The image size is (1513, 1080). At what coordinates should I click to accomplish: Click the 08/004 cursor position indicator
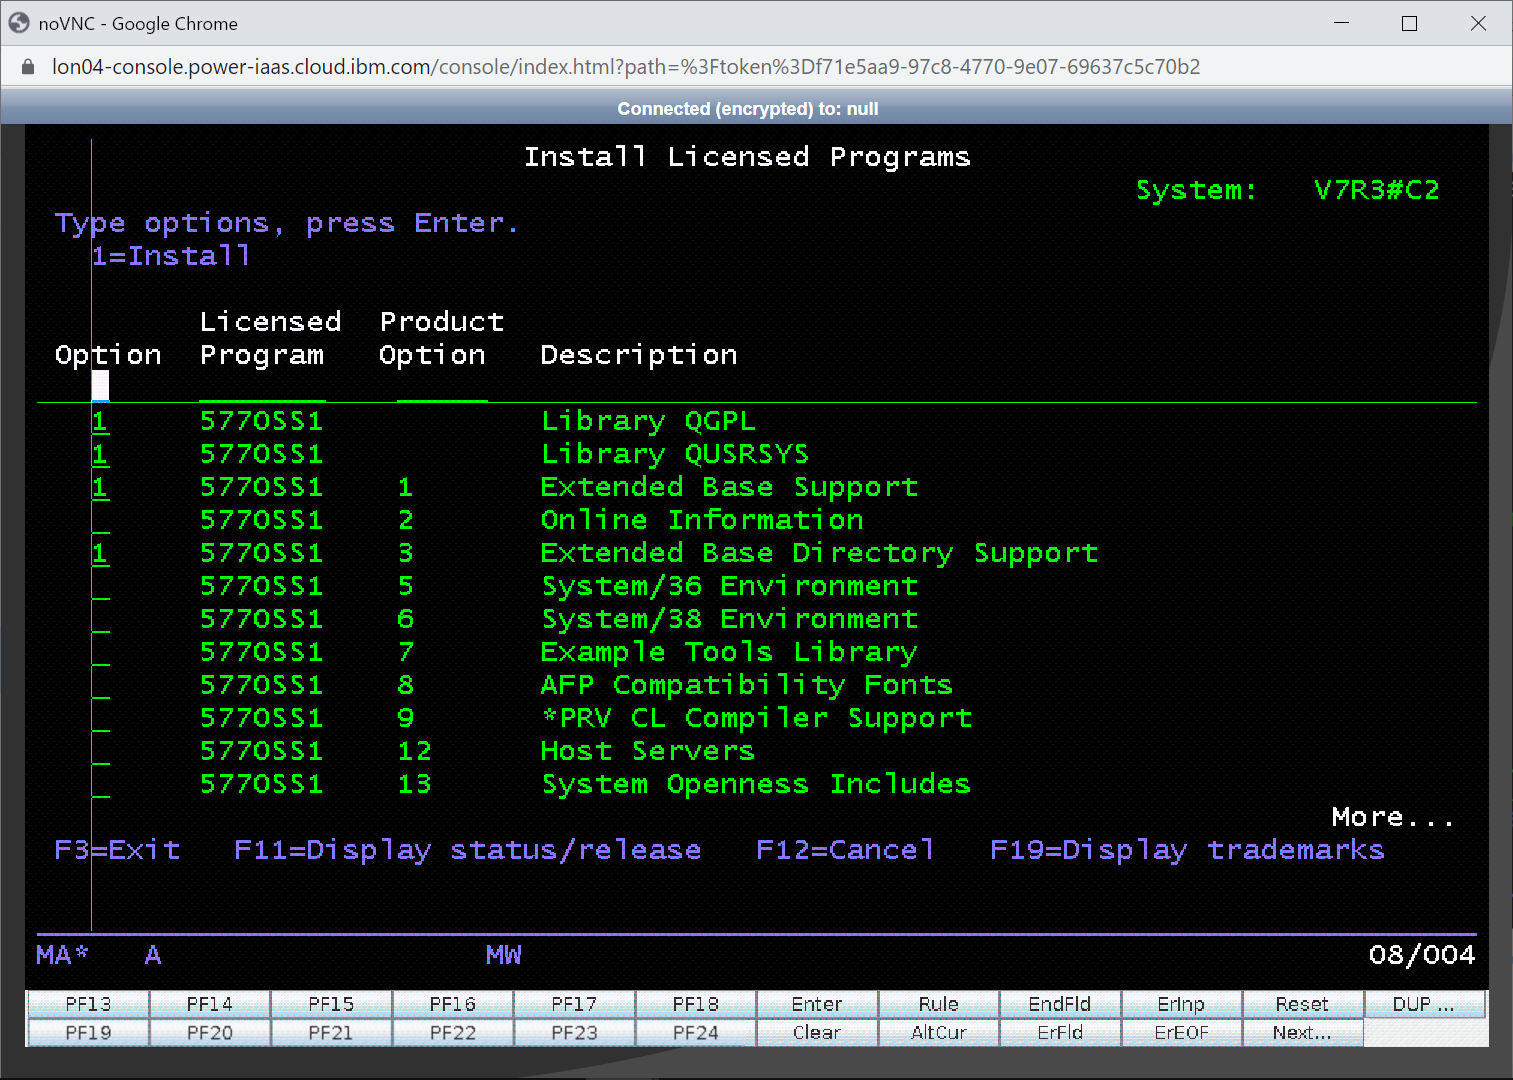1421,955
